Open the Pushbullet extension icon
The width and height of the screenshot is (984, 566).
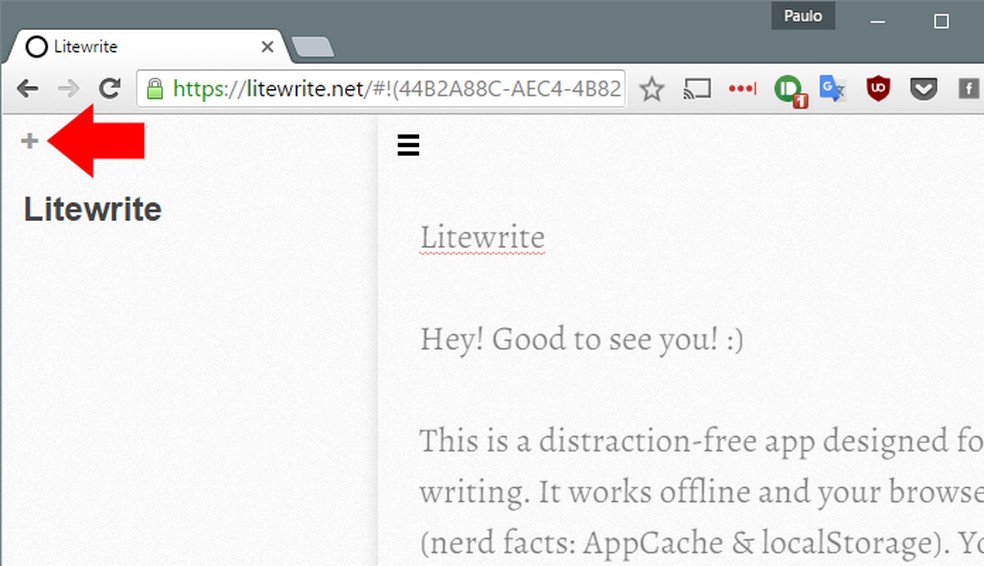(788, 90)
